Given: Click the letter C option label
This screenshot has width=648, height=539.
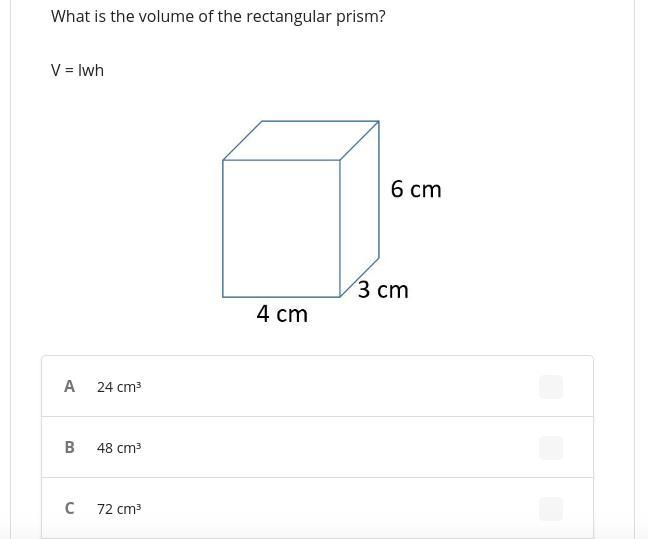Looking at the screenshot, I should click(x=69, y=509).
